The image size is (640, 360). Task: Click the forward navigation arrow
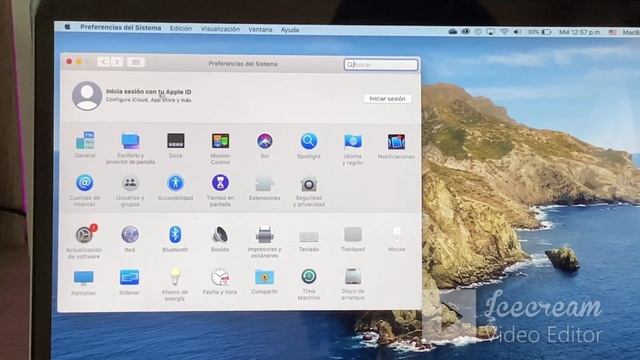tap(117, 62)
